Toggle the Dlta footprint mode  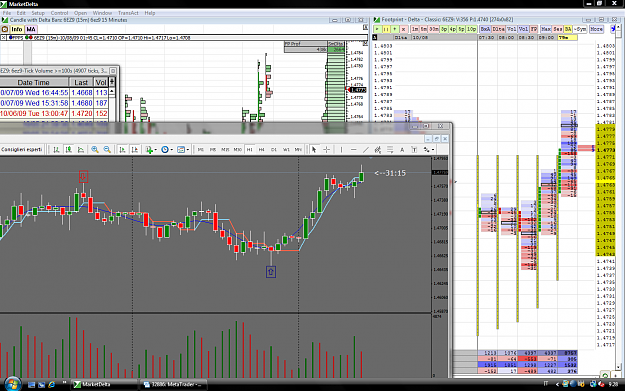[x=498, y=29]
